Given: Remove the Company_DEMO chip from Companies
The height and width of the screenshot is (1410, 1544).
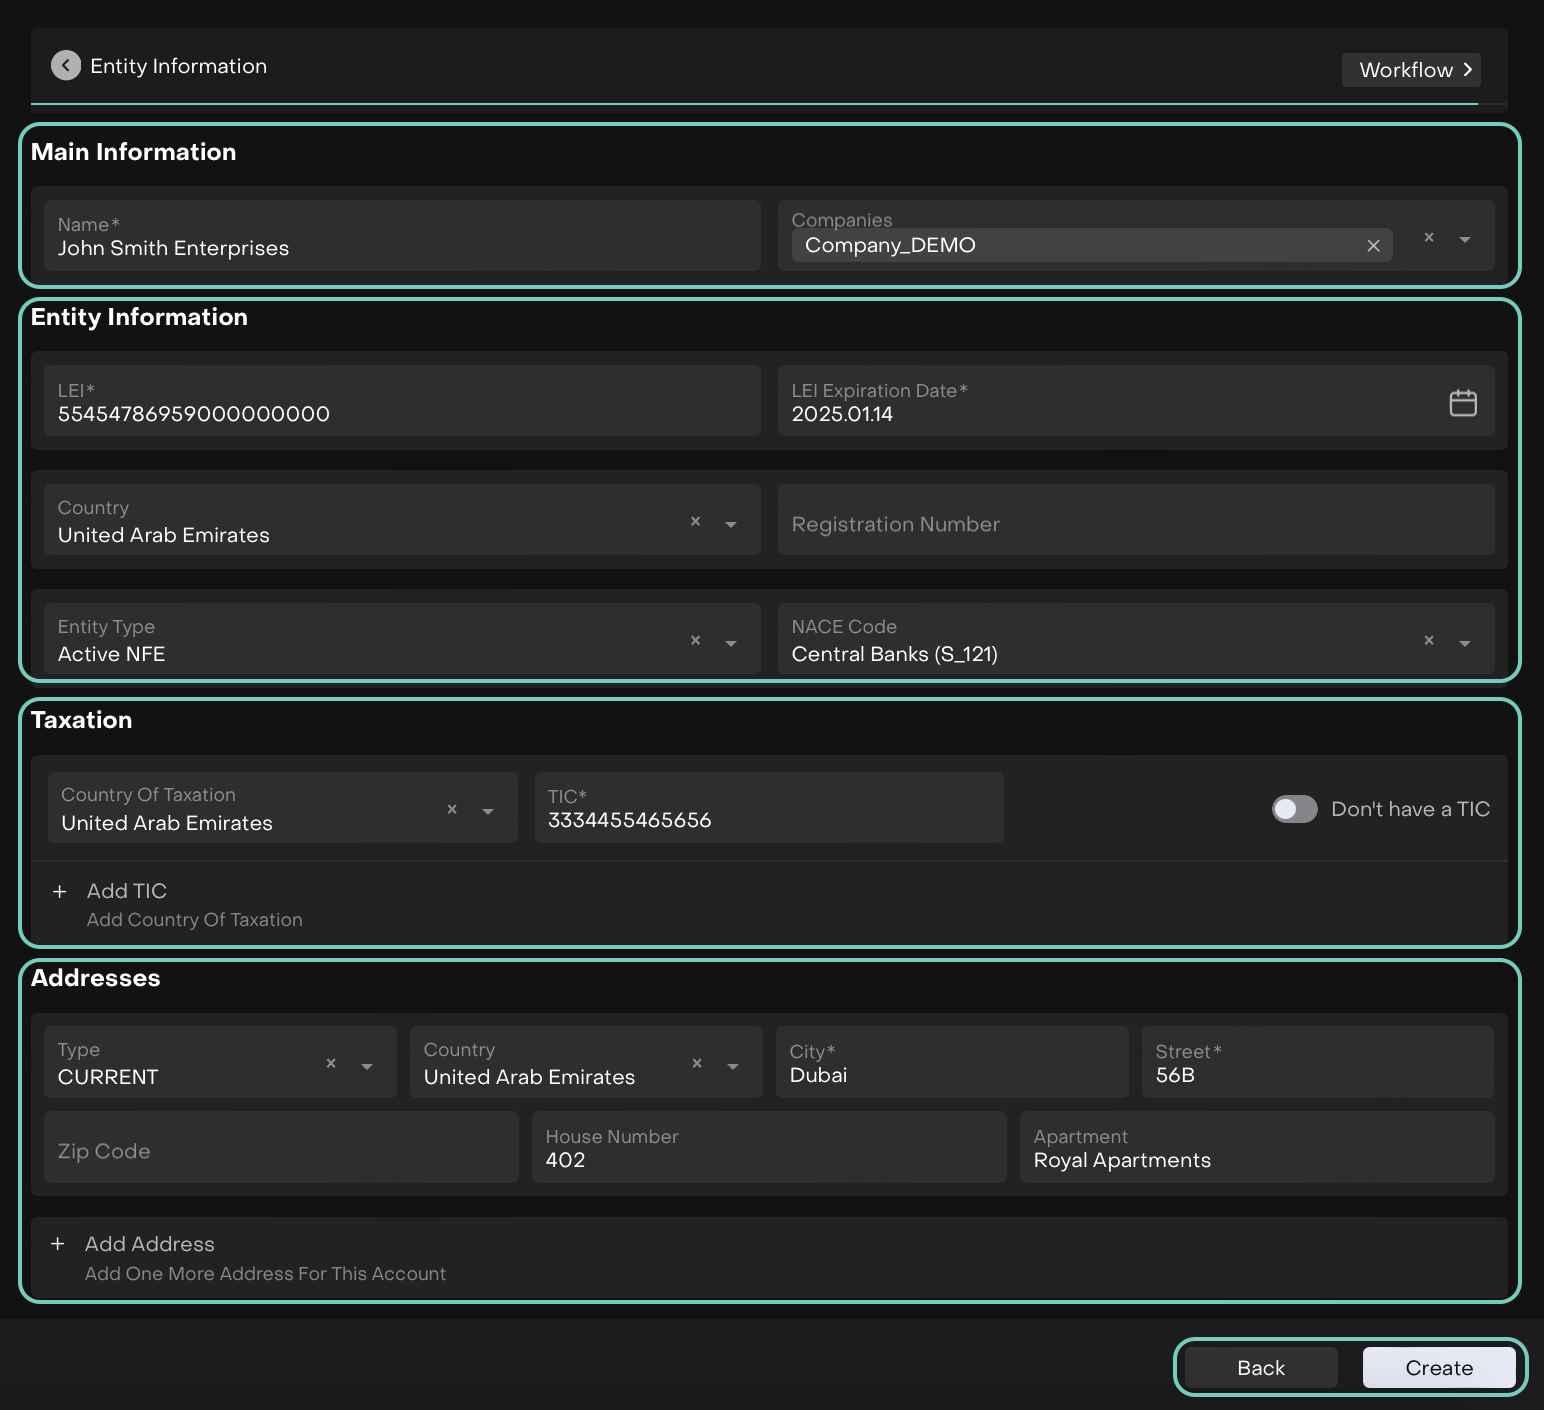Looking at the screenshot, I should click(1373, 246).
